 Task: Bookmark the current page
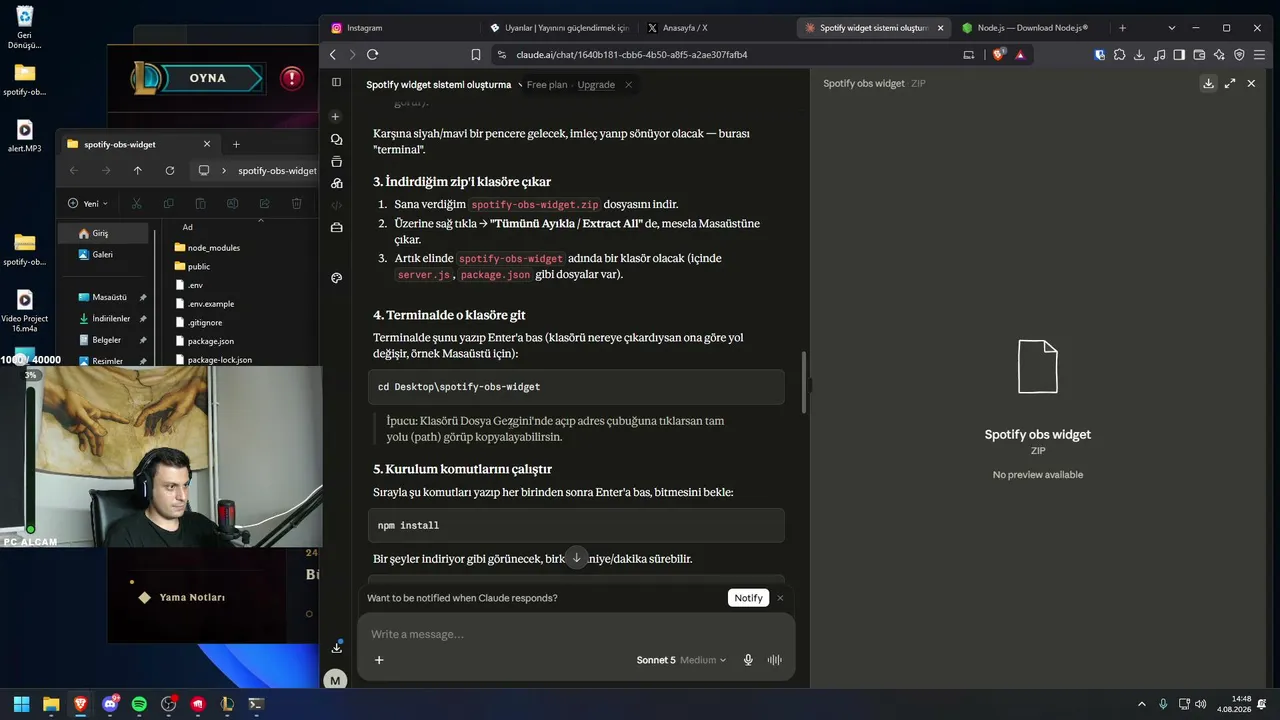pyautogui.click(x=476, y=55)
